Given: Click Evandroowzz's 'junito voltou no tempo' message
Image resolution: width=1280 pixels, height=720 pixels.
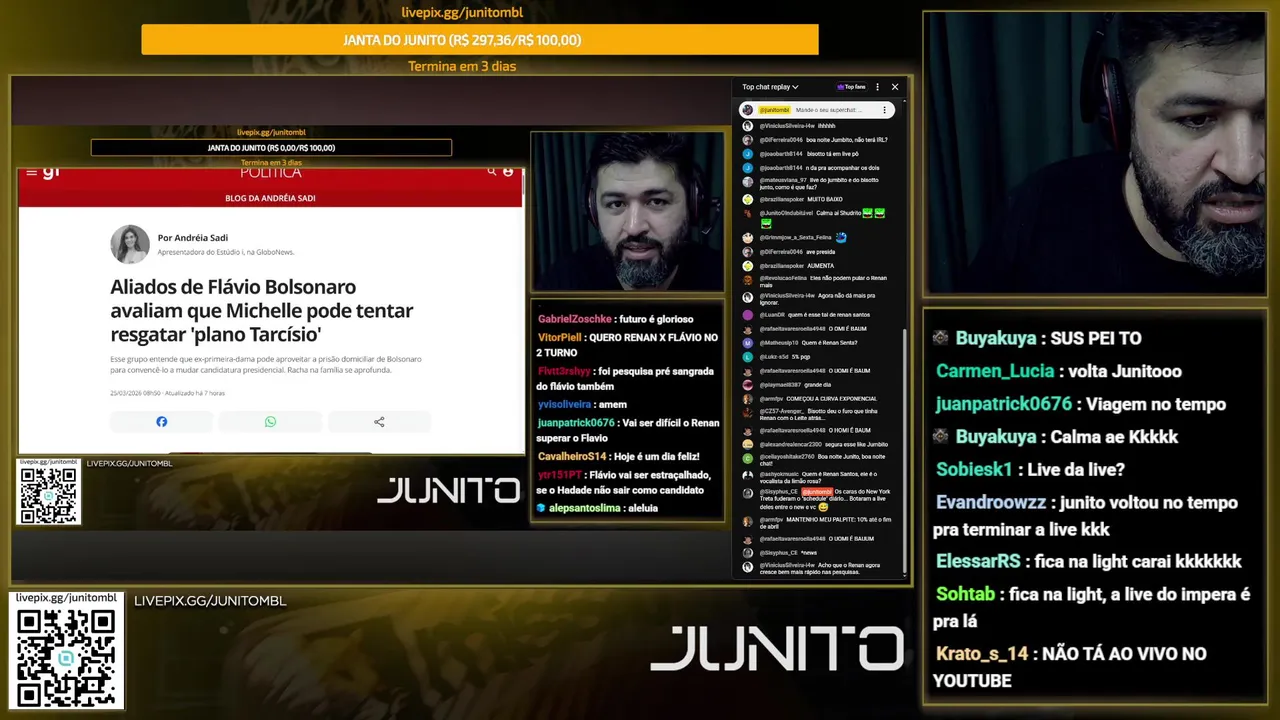Looking at the screenshot, I should click(1086, 516).
